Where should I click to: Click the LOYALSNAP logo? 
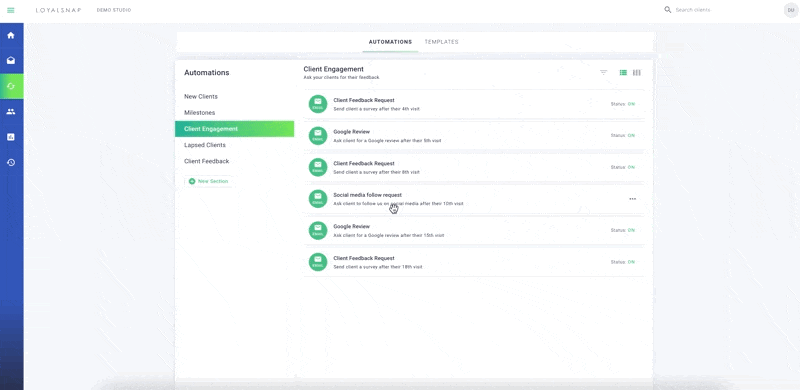[58, 10]
